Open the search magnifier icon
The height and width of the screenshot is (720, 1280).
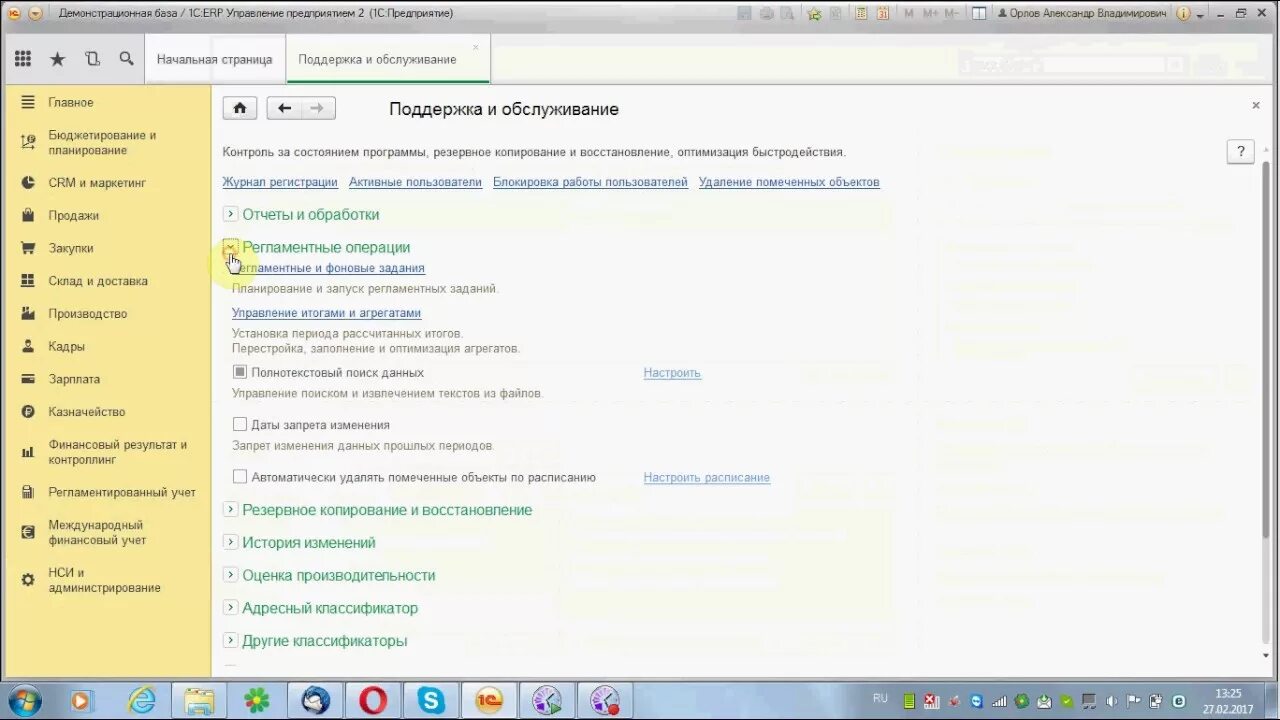[x=126, y=59]
